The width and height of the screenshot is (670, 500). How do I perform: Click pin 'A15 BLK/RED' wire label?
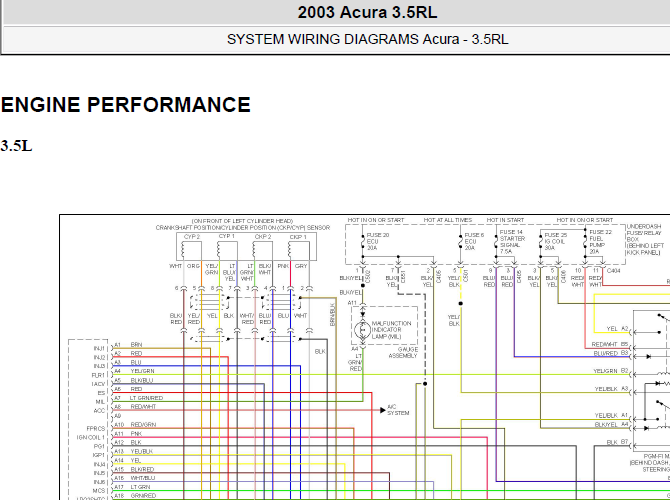[x=134, y=469]
